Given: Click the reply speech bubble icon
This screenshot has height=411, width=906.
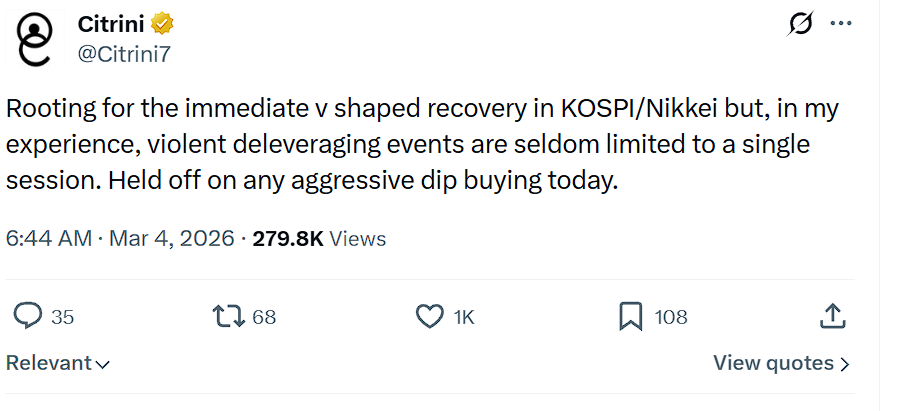Looking at the screenshot, I should [27, 317].
